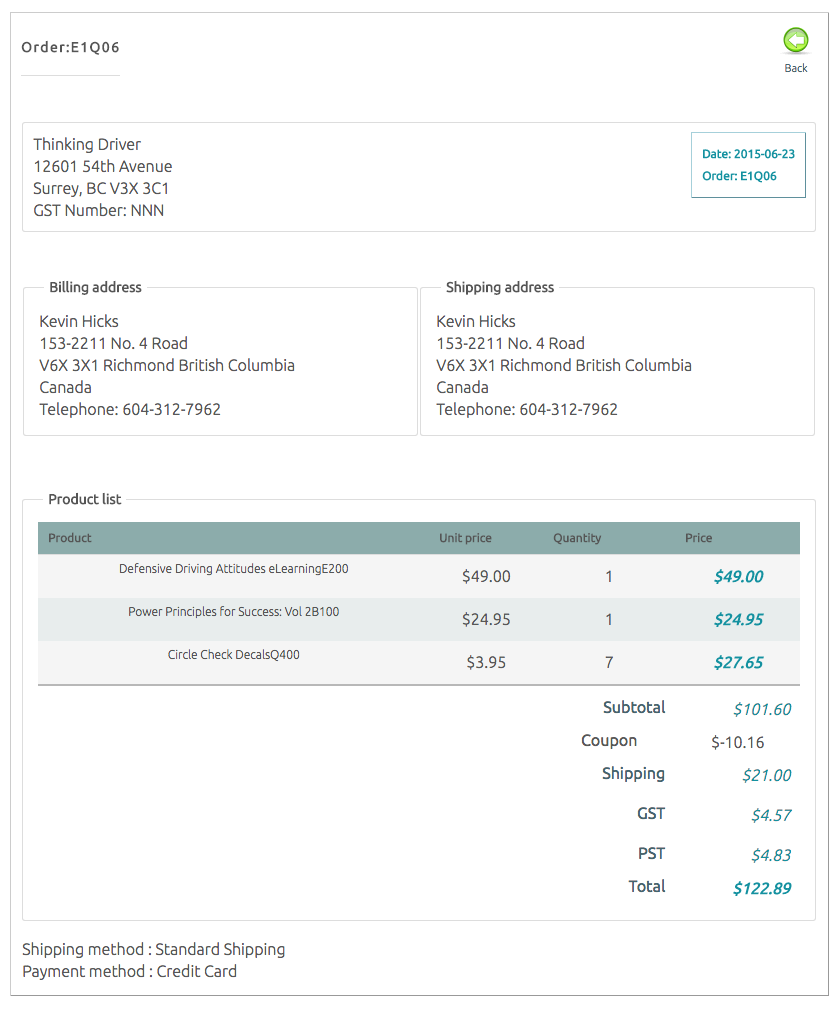
Task: Click the Payment method Credit Card line
Action: tap(129, 971)
